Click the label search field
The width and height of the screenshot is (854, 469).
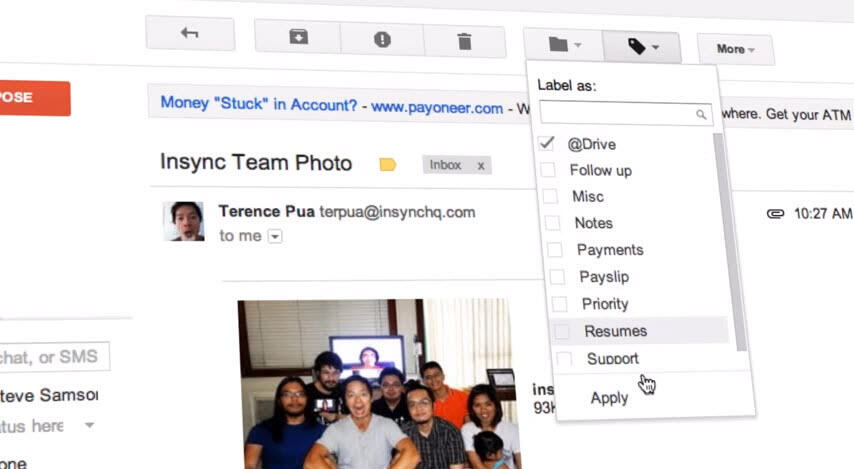(x=625, y=113)
